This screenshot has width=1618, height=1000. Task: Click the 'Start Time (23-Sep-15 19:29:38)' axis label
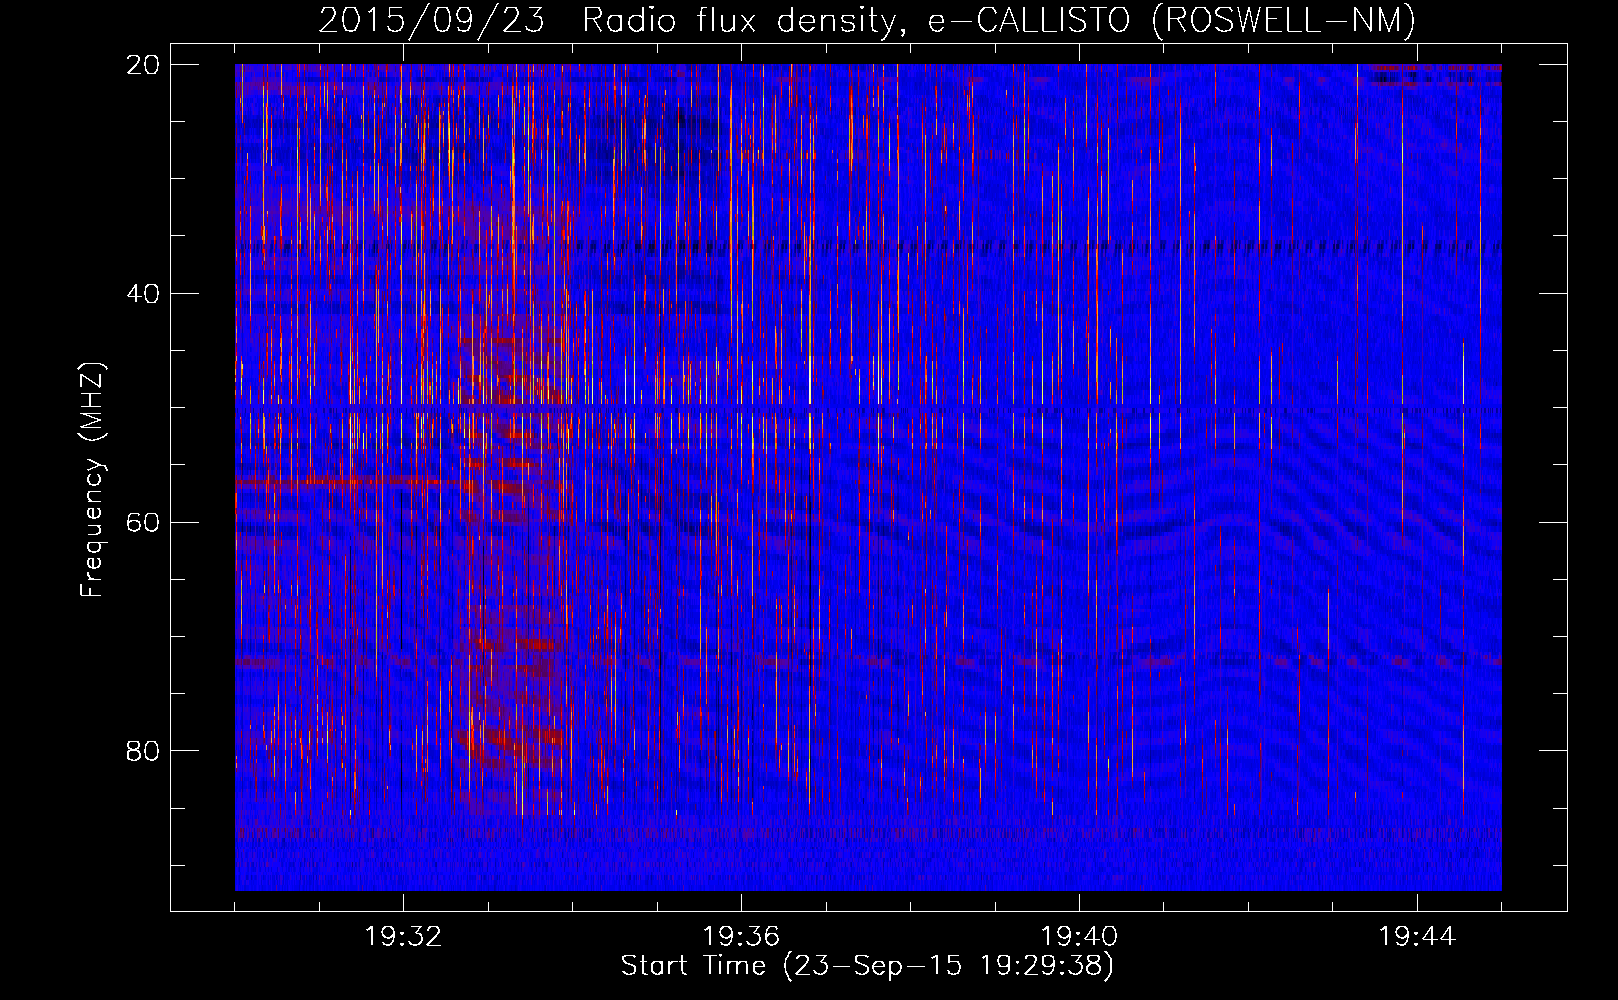tap(867, 966)
